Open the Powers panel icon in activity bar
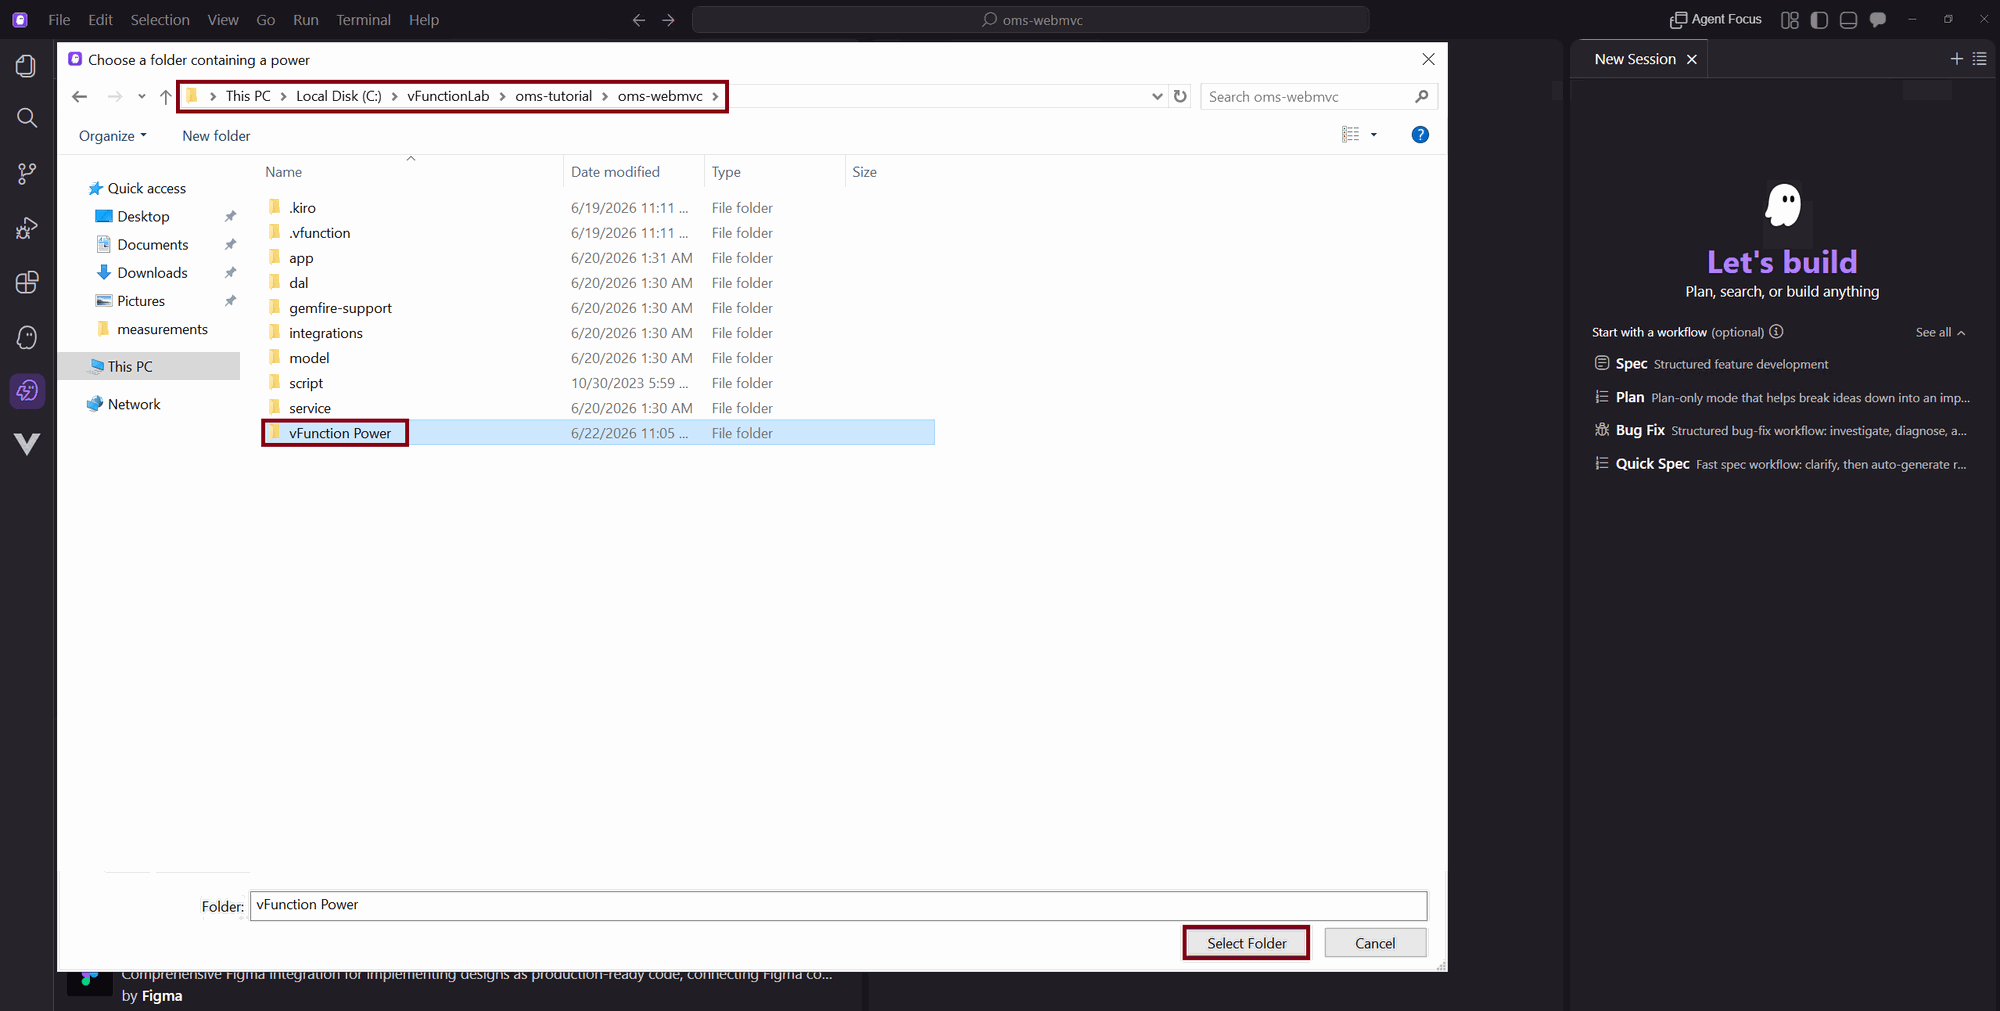The image size is (2000, 1011). pyautogui.click(x=27, y=391)
